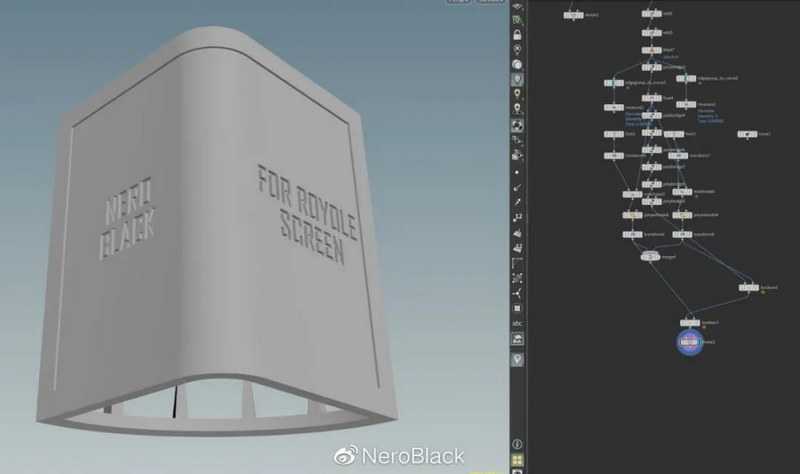
Task: Open the info 'i' icon near toolbar bottom
Action: 518,443
